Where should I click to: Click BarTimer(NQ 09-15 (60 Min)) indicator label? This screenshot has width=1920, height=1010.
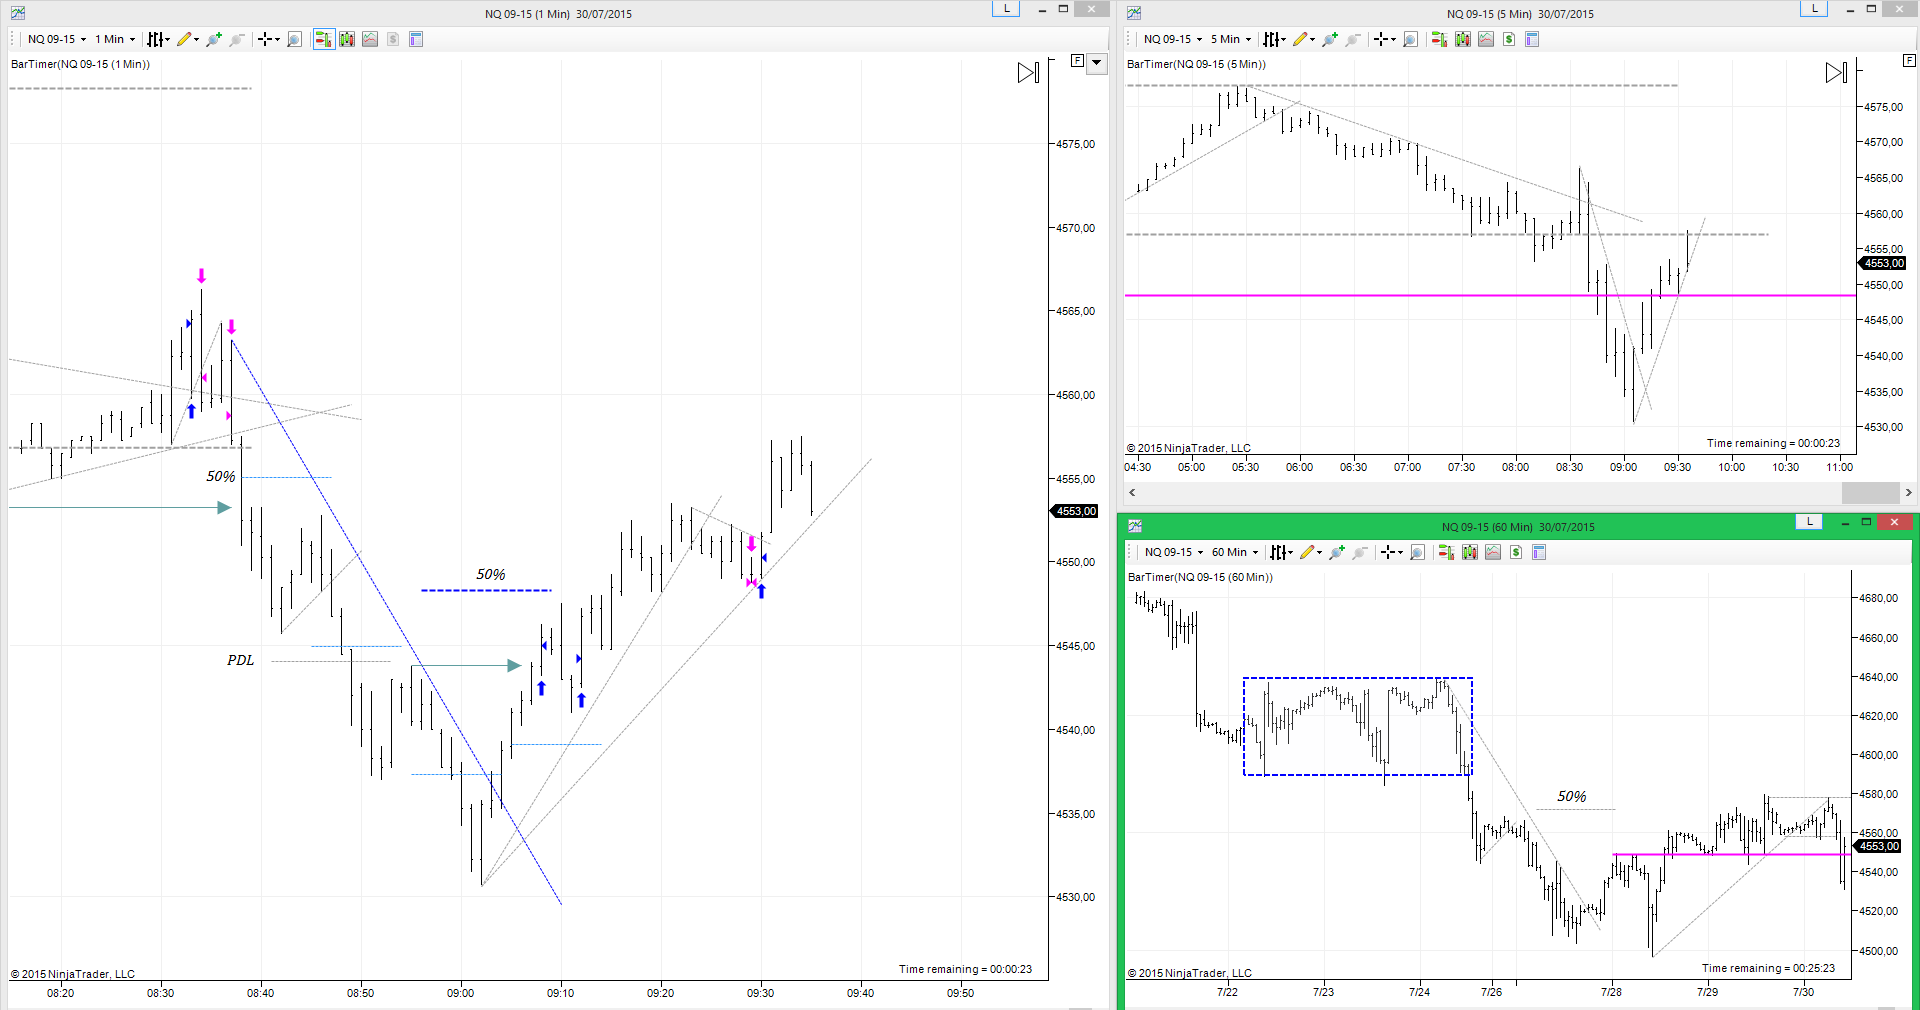(1200, 577)
